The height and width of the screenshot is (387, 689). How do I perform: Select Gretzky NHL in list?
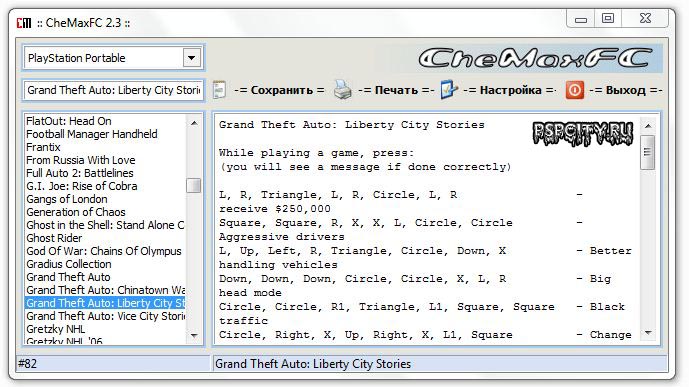[55, 329]
